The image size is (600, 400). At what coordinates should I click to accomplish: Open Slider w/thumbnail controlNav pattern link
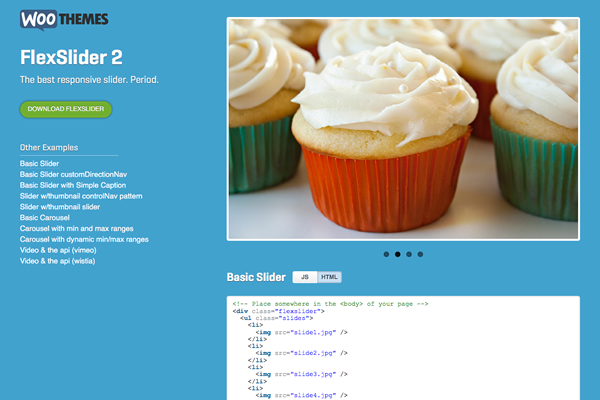[81, 196]
